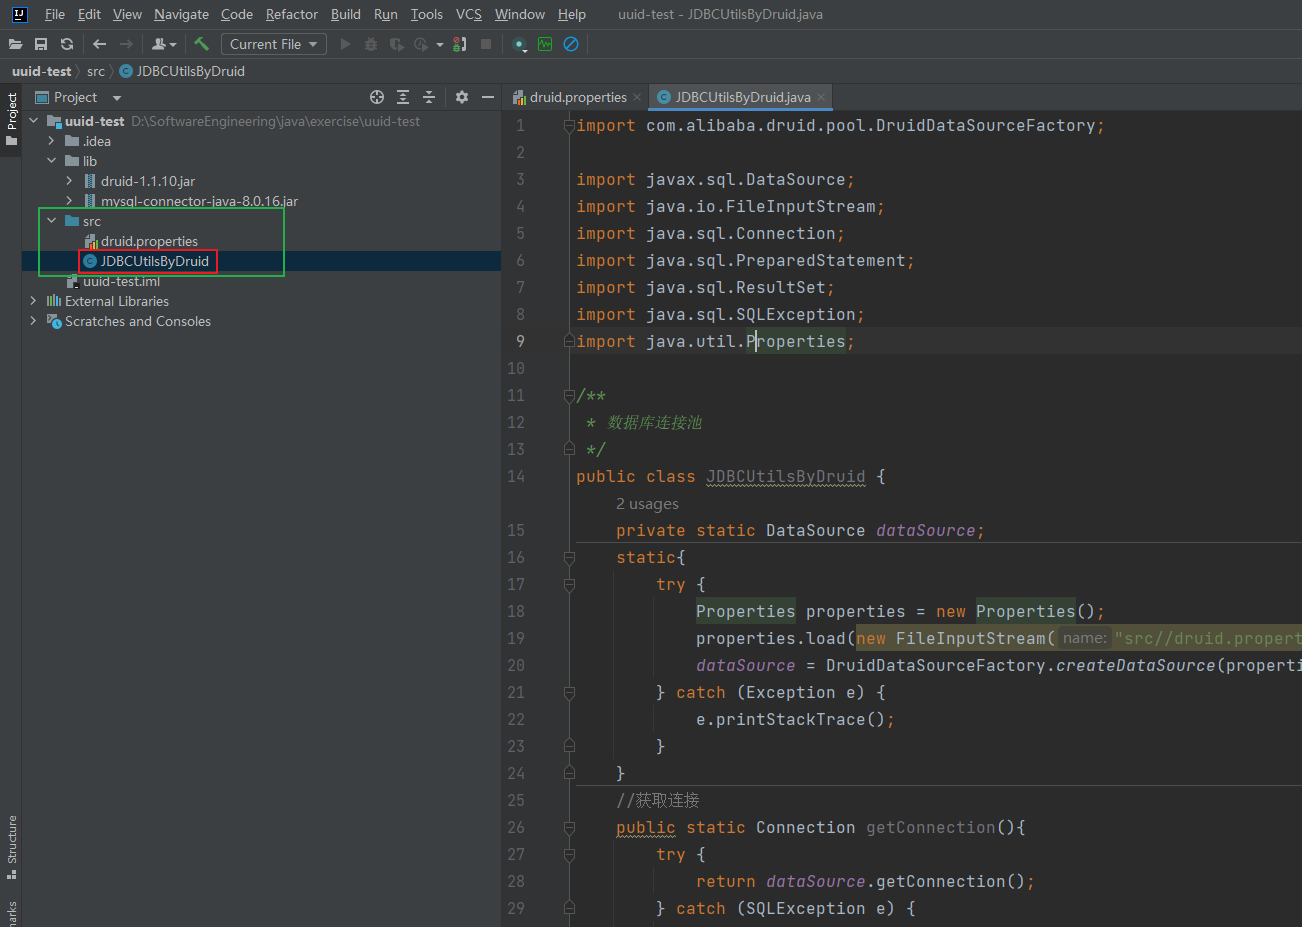Viewport: 1302px width, 927px height.
Task: Click the Reload from disk sync icon
Action: click(x=67, y=44)
